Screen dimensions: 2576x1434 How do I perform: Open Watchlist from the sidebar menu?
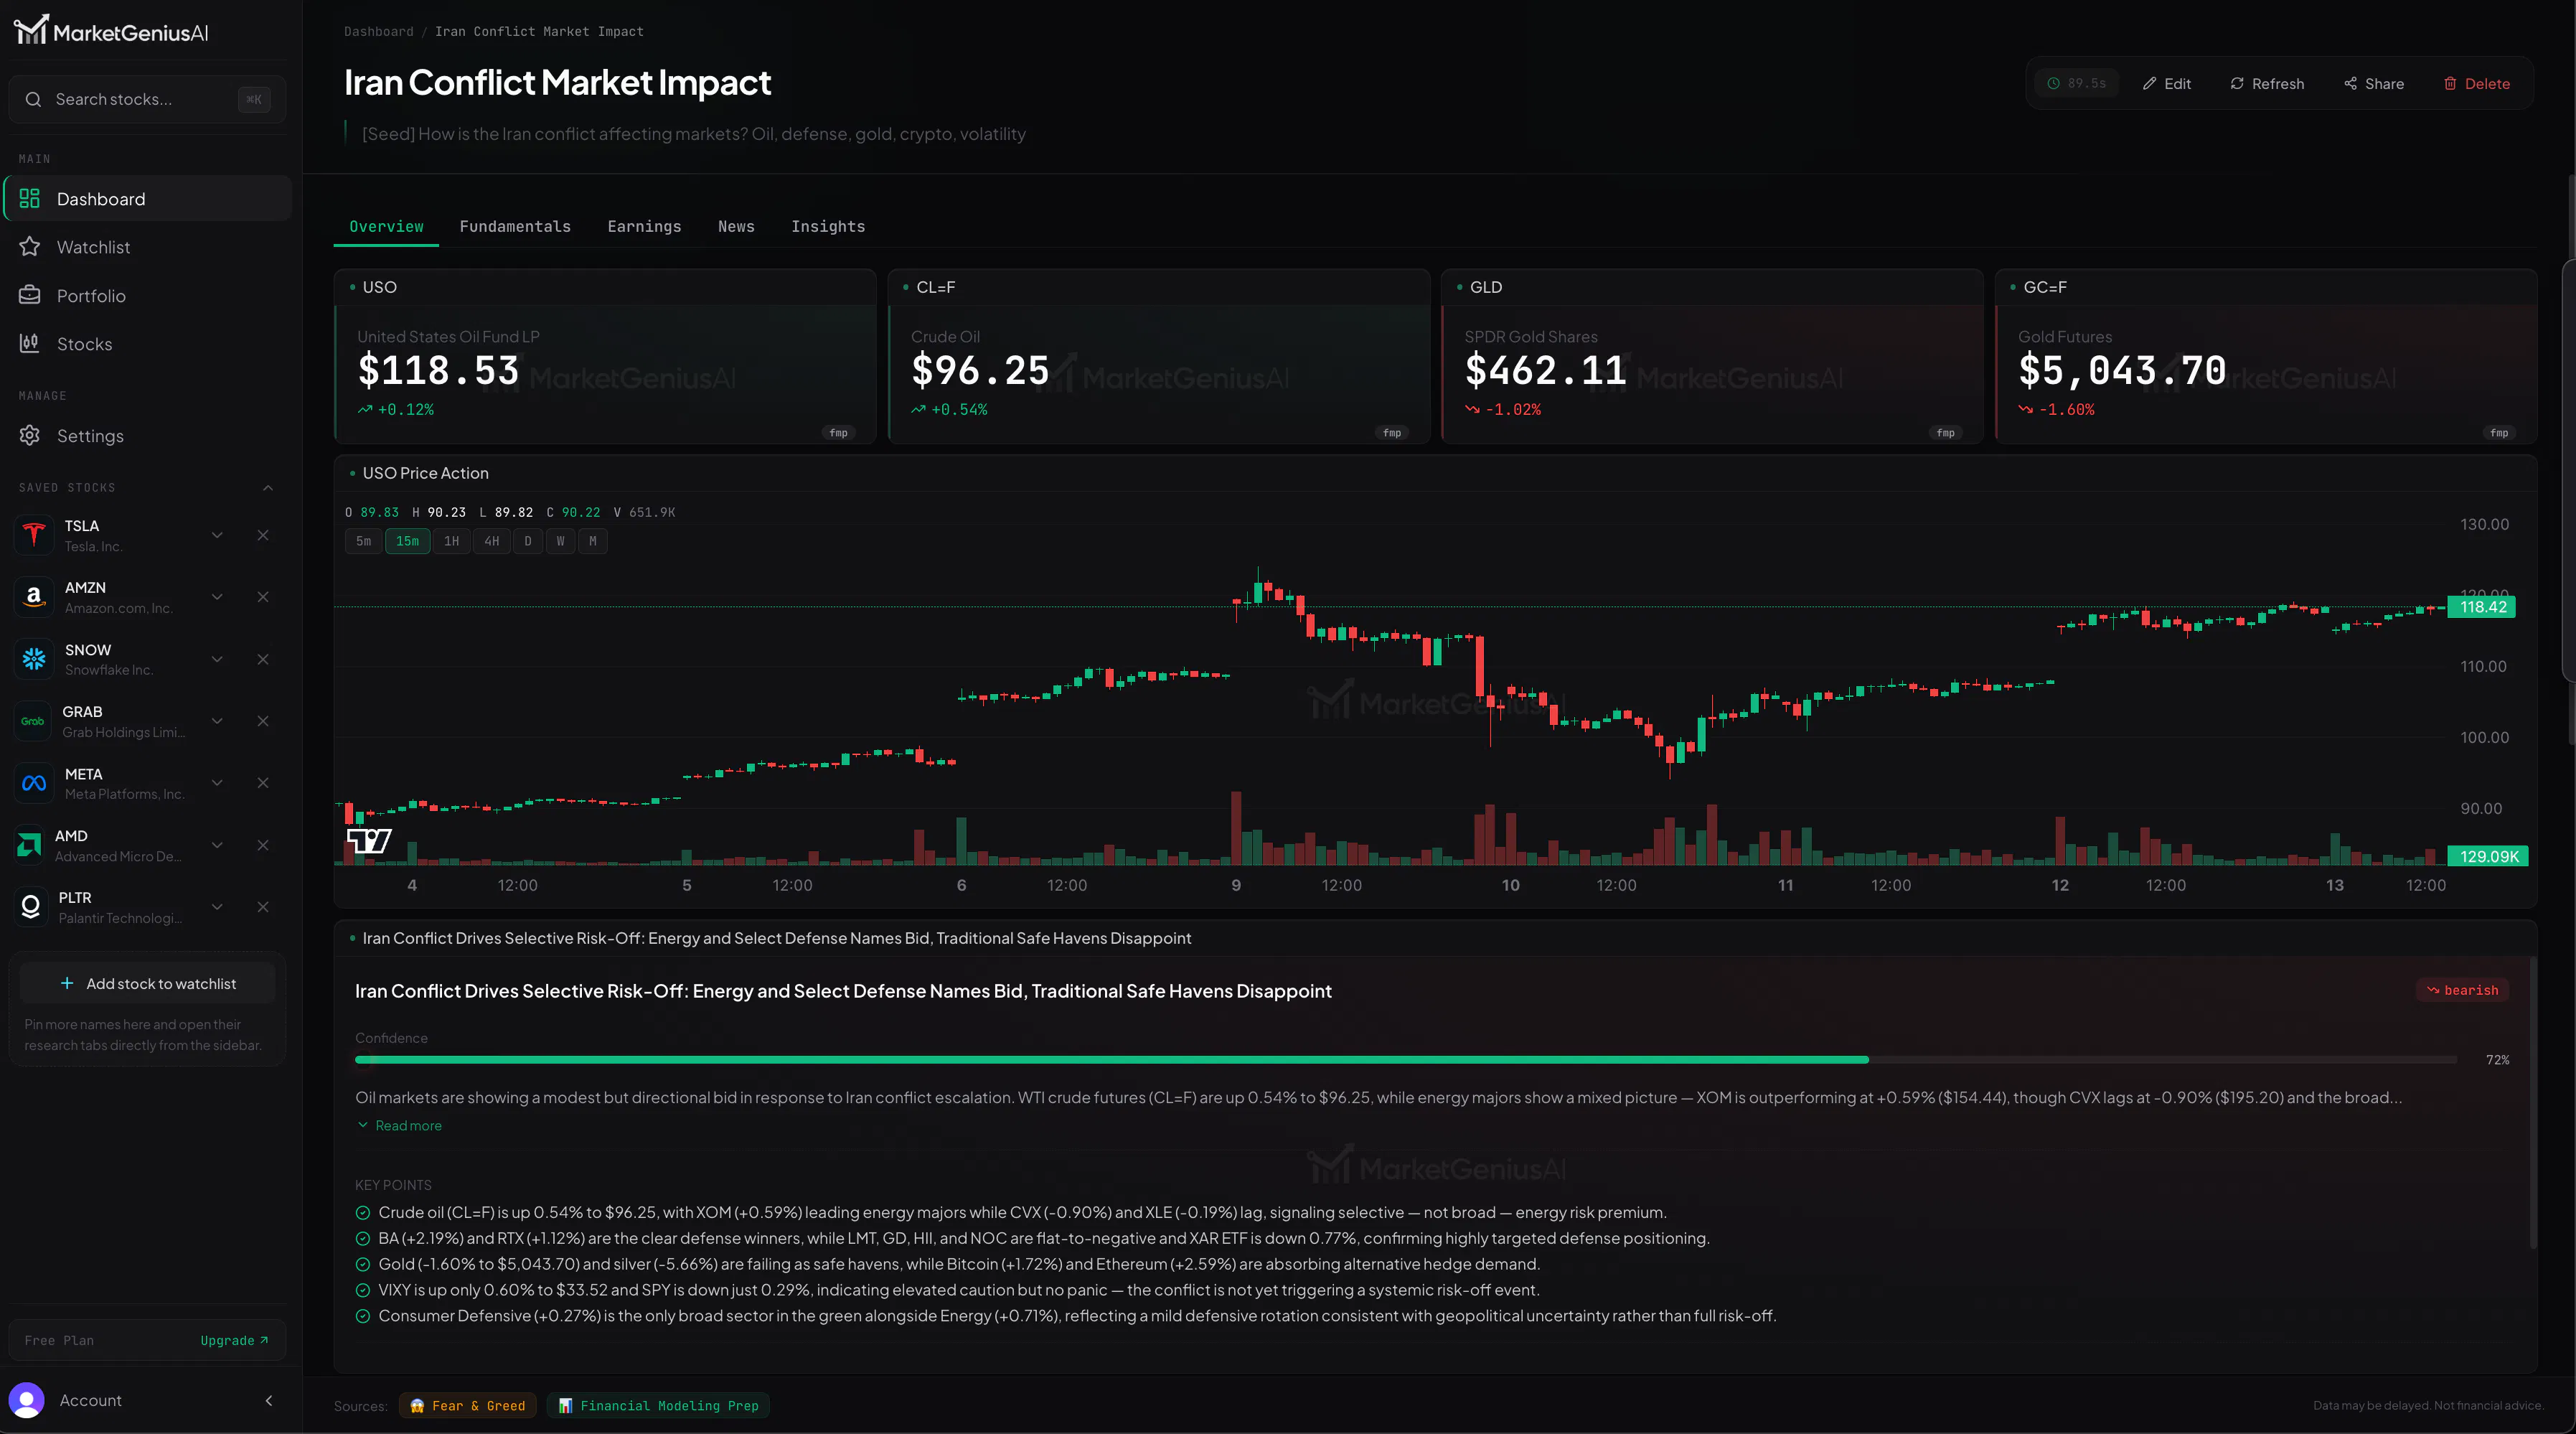tap(148, 247)
